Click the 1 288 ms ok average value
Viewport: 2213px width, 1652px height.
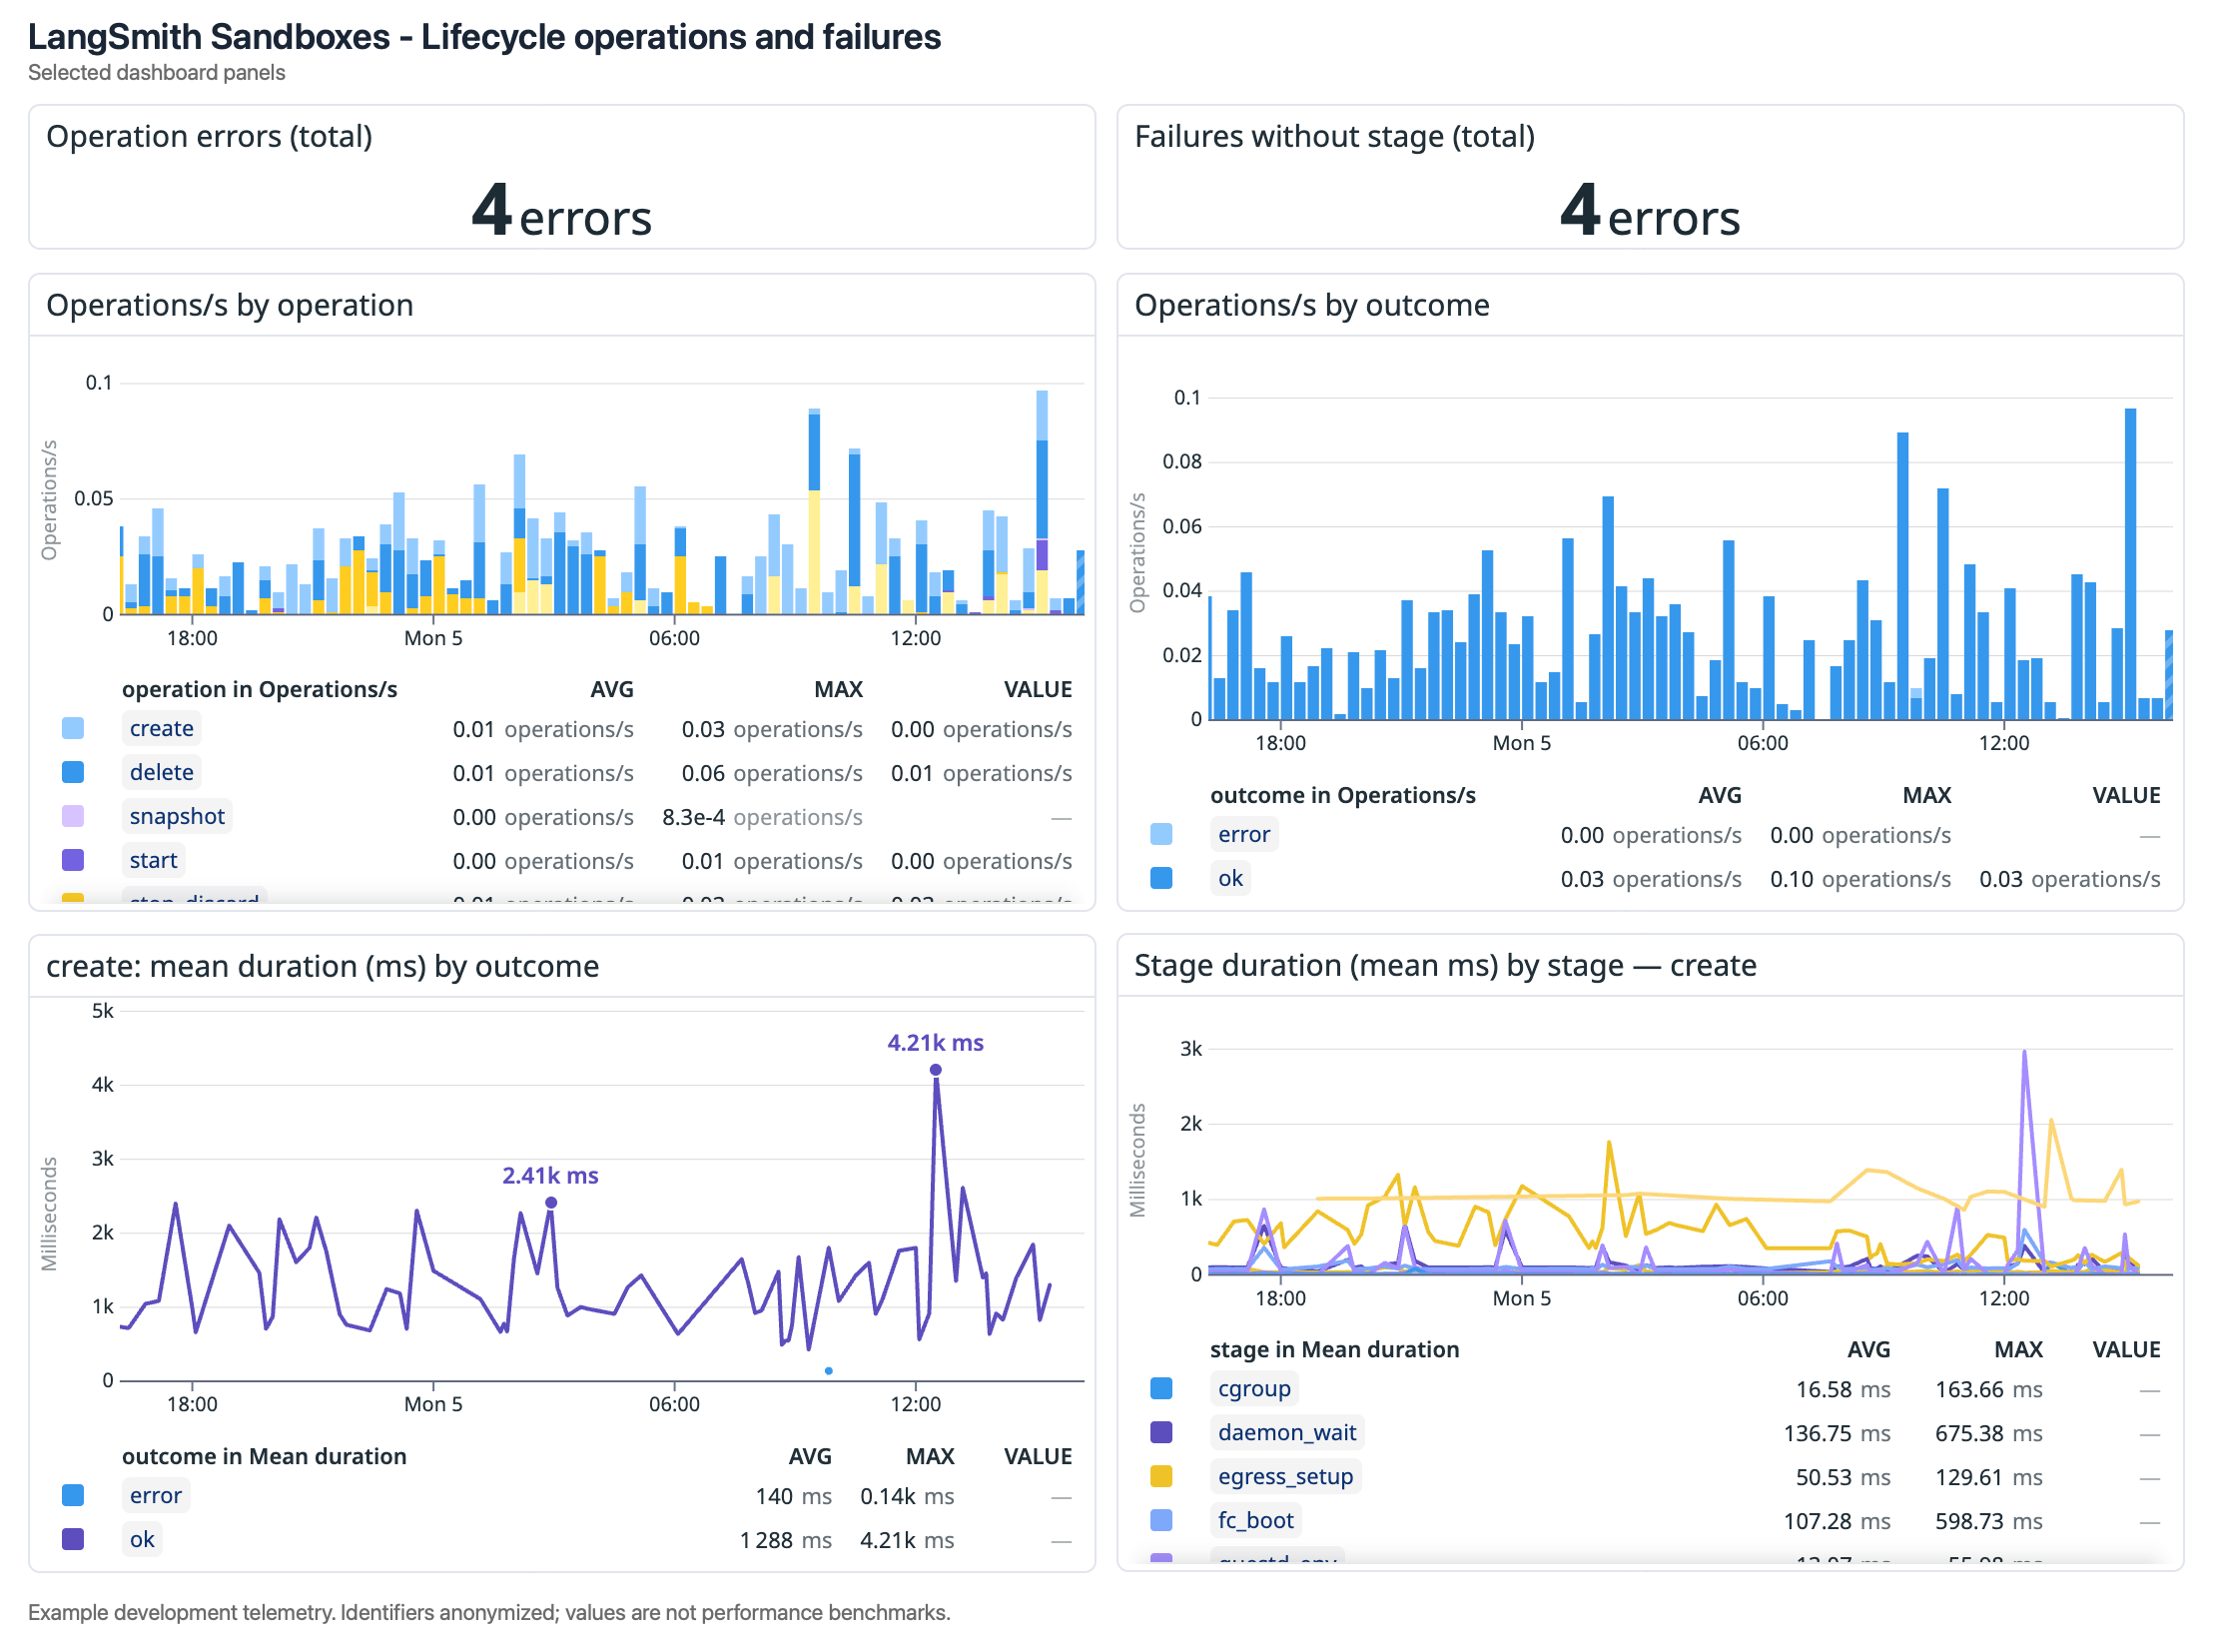pos(785,1540)
